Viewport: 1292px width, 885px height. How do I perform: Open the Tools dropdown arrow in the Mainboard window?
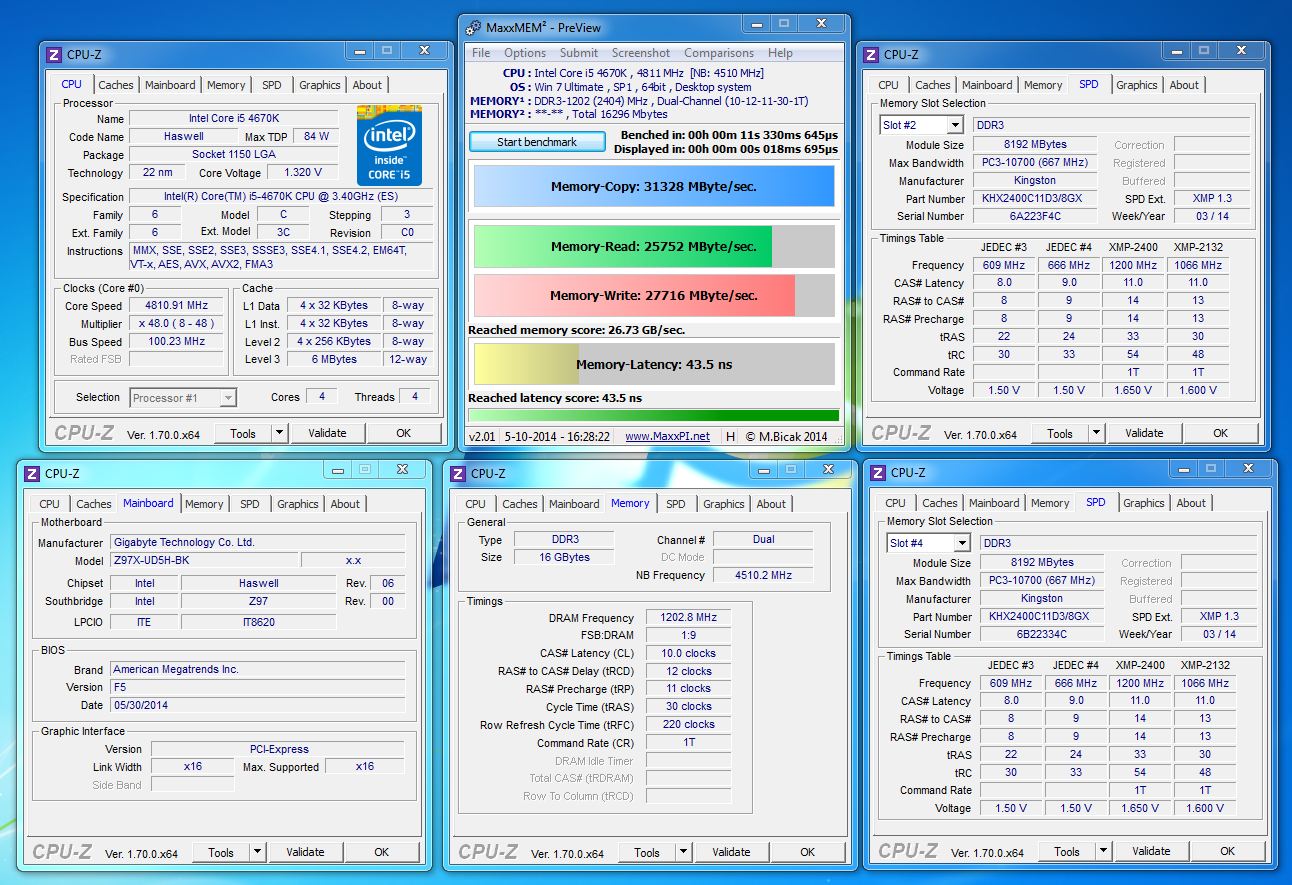(x=257, y=852)
